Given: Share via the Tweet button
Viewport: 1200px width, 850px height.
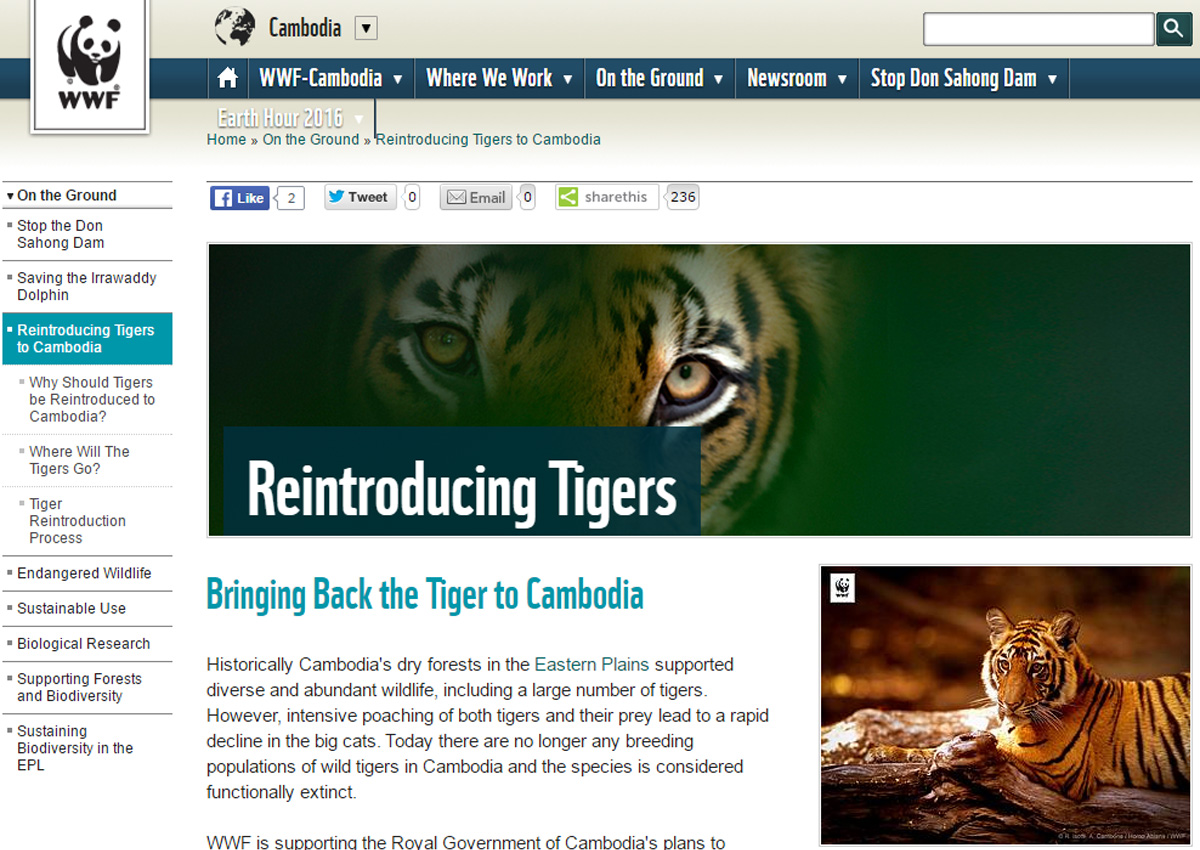Looking at the screenshot, I should pos(359,197).
